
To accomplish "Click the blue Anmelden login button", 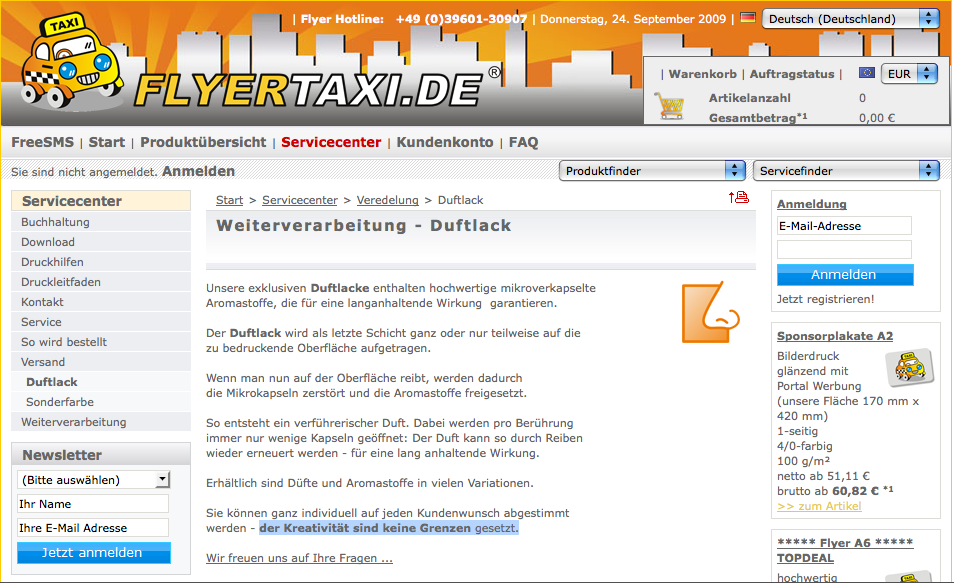I will pos(845,274).
